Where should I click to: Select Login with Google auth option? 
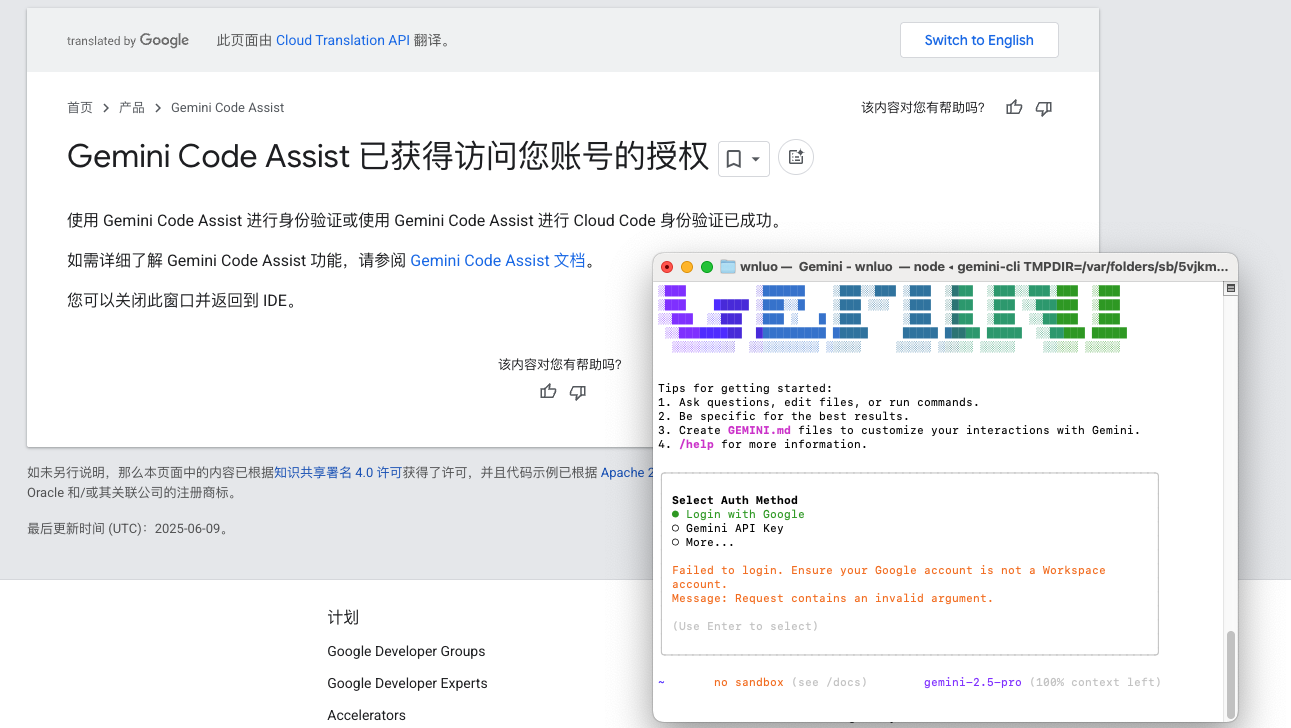(738, 514)
